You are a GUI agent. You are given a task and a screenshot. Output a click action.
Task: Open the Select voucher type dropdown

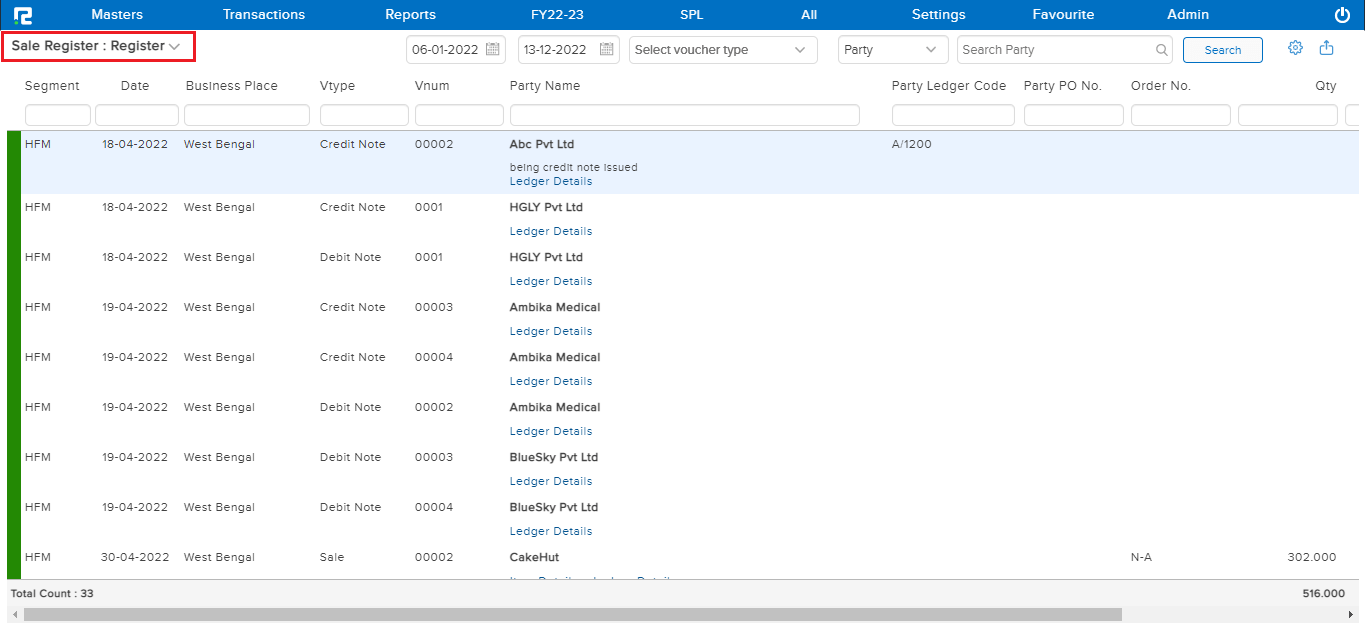coord(722,50)
